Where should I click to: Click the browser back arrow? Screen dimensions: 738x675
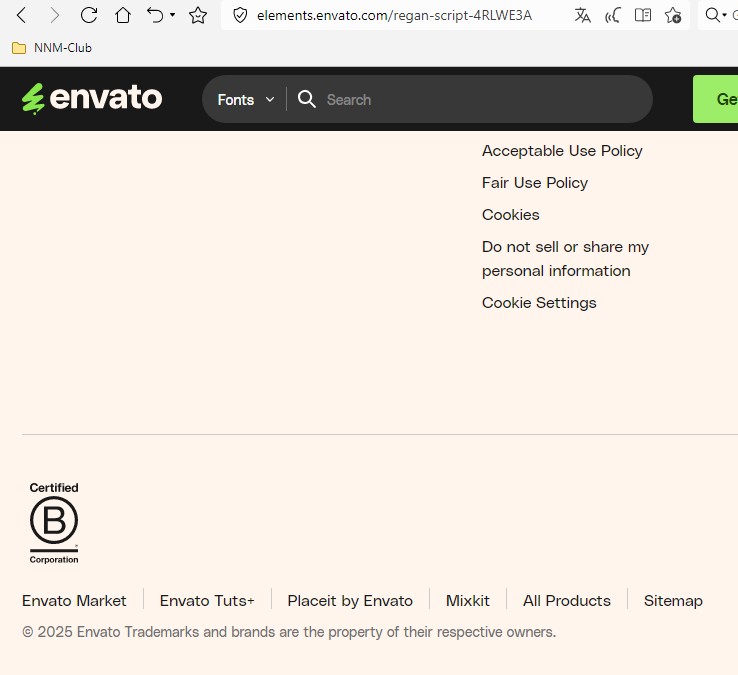coord(21,15)
